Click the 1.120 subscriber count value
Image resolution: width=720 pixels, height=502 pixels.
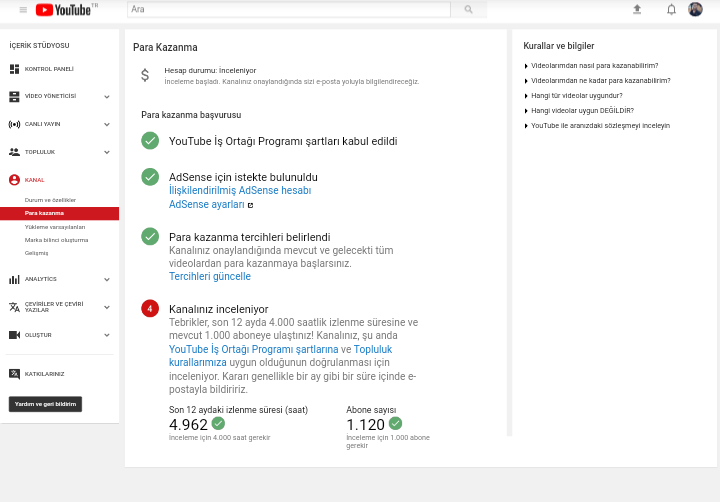pyautogui.click(x=366, y=425)
